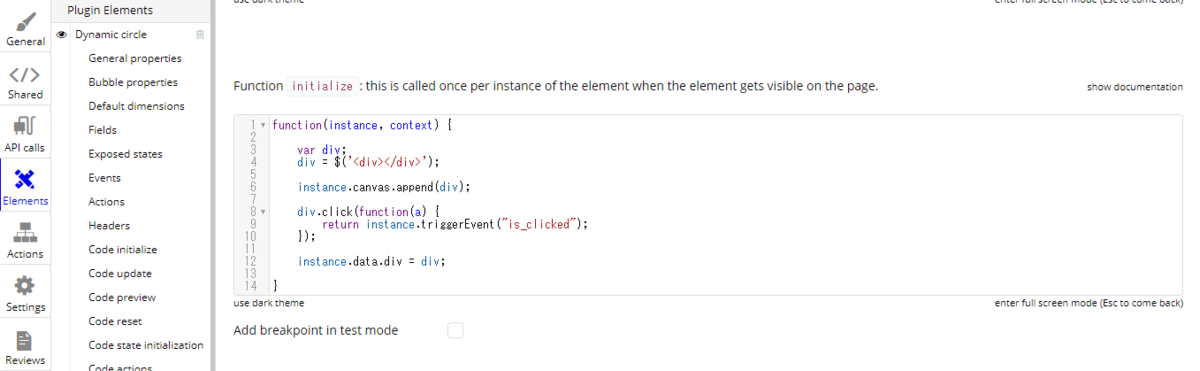Select the Dynamic circle element
Image resolution: width=1200 pixels, height=371 pixels.
111,34
